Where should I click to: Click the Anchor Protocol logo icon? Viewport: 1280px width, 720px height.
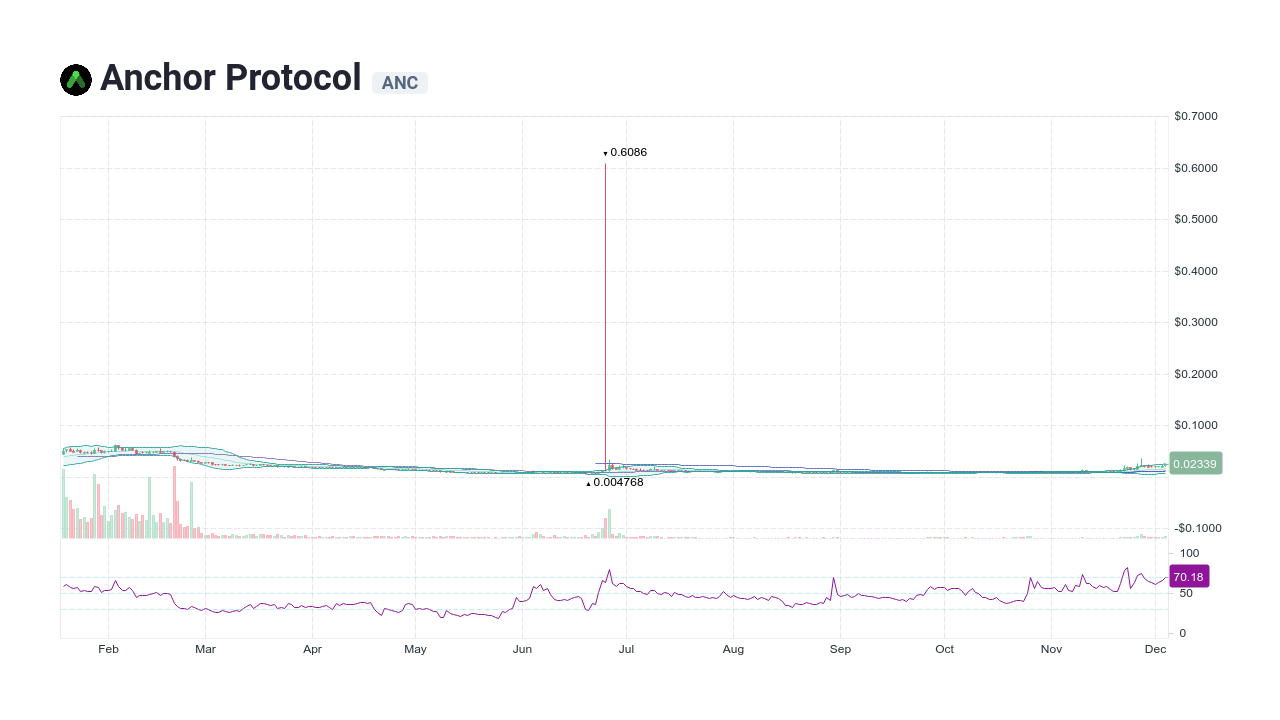tap(75, 79)
